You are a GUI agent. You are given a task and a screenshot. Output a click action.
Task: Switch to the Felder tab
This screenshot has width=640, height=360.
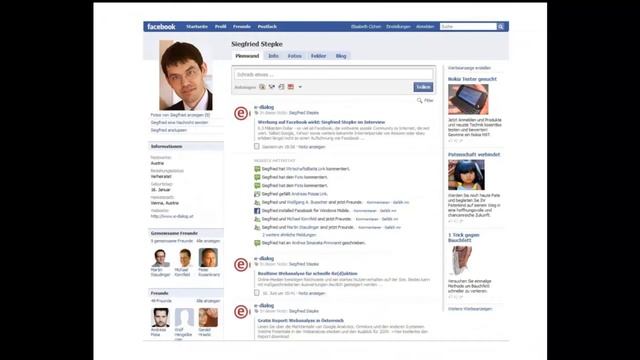click(318, 56)
